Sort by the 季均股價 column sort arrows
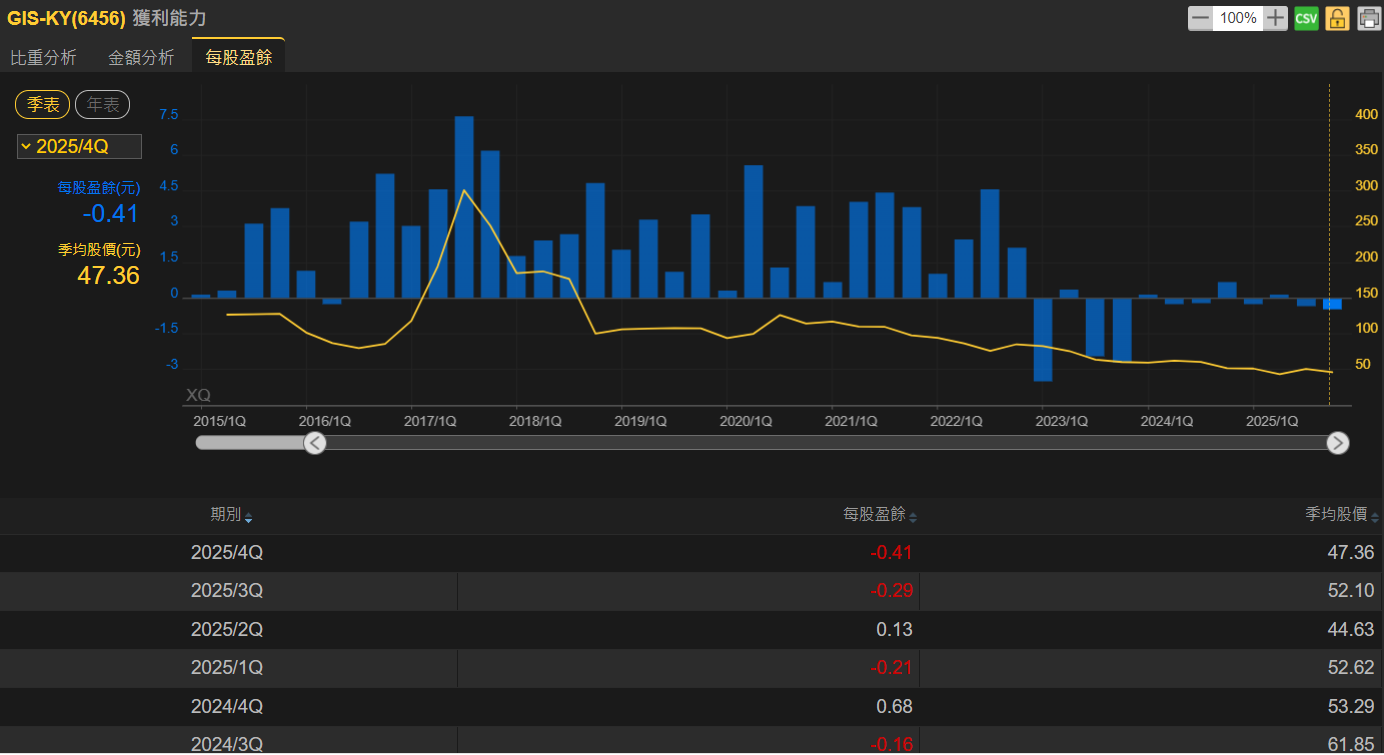Viewport: 1384px width, 755px height. point(1375,517)
